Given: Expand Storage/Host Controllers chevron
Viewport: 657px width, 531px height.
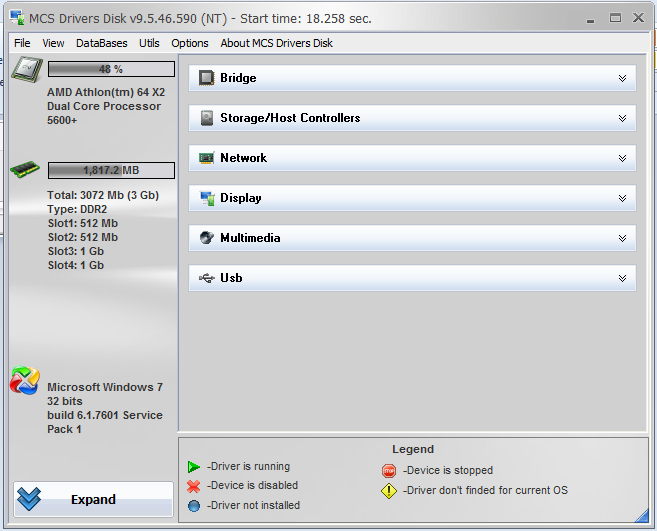Looking at the screenshot, I should [x=622, y=118].
